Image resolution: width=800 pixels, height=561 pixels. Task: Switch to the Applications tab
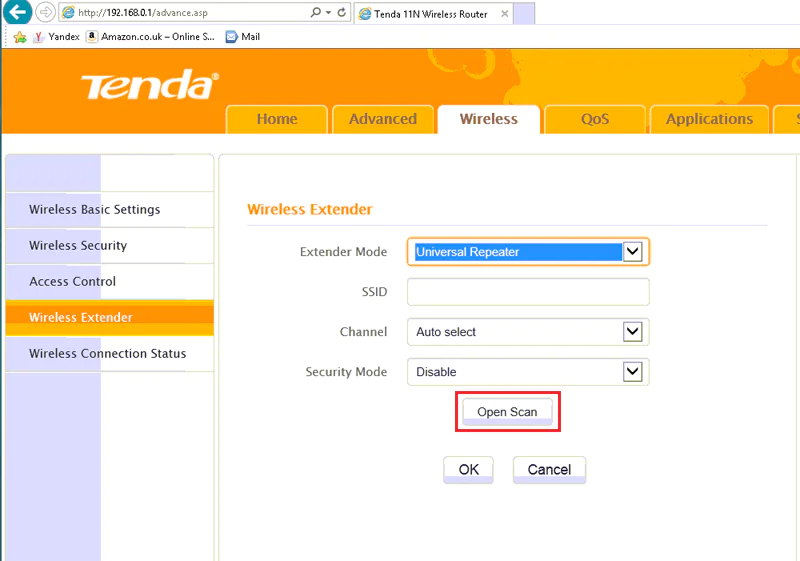tap(709, 119)
